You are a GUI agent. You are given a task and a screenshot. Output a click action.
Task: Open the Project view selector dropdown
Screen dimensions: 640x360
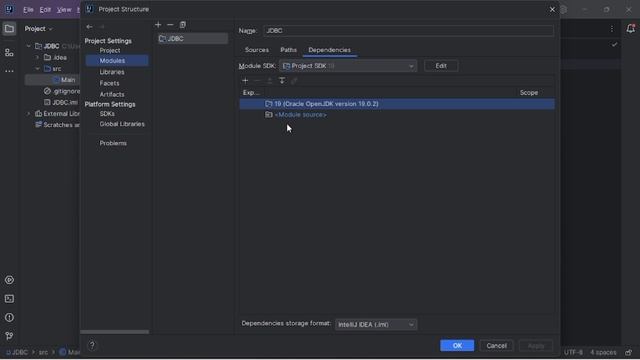tap(39, 29)
